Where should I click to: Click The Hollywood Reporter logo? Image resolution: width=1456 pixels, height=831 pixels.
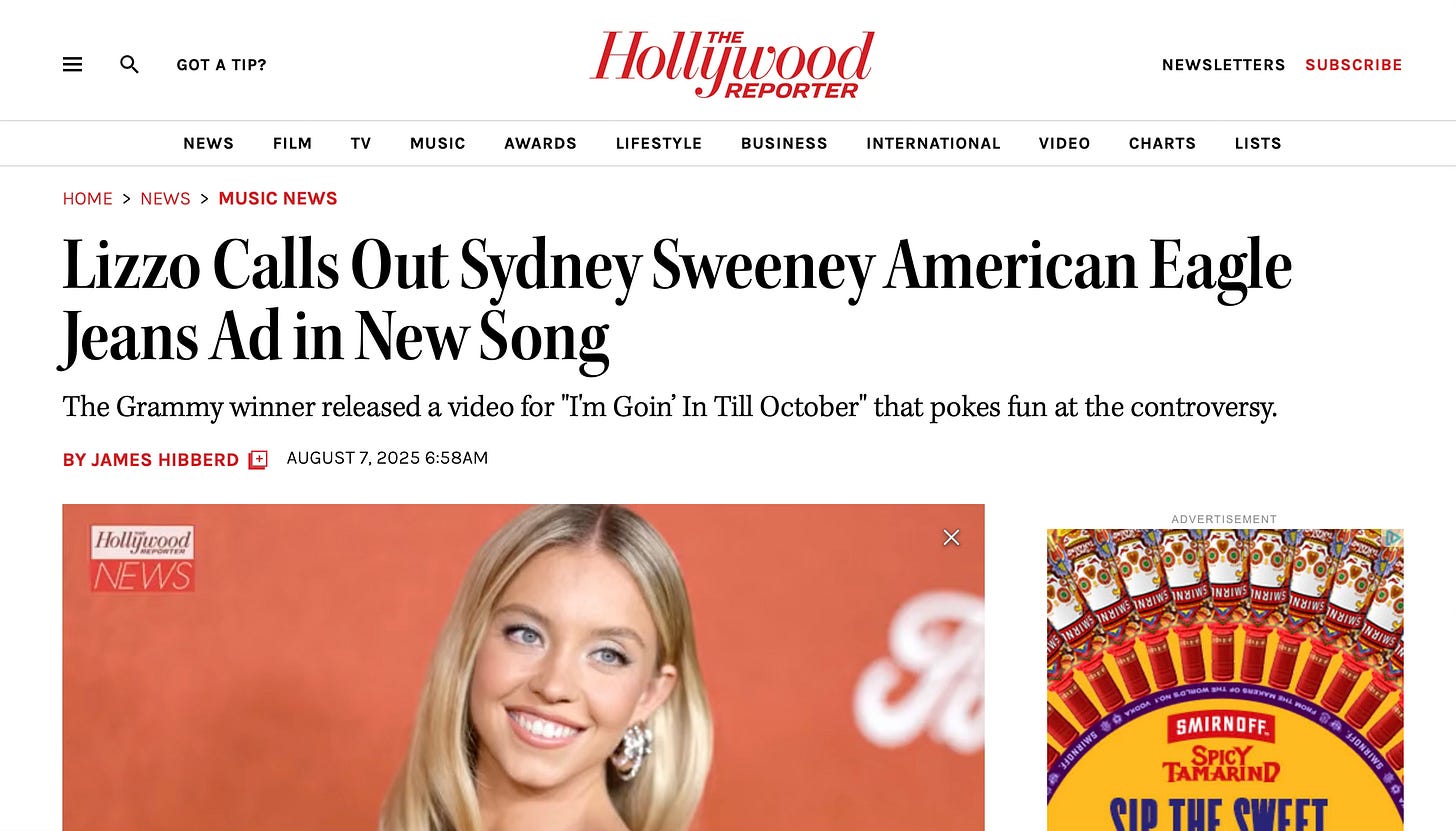pyautogui.click(x=732, y=64)
